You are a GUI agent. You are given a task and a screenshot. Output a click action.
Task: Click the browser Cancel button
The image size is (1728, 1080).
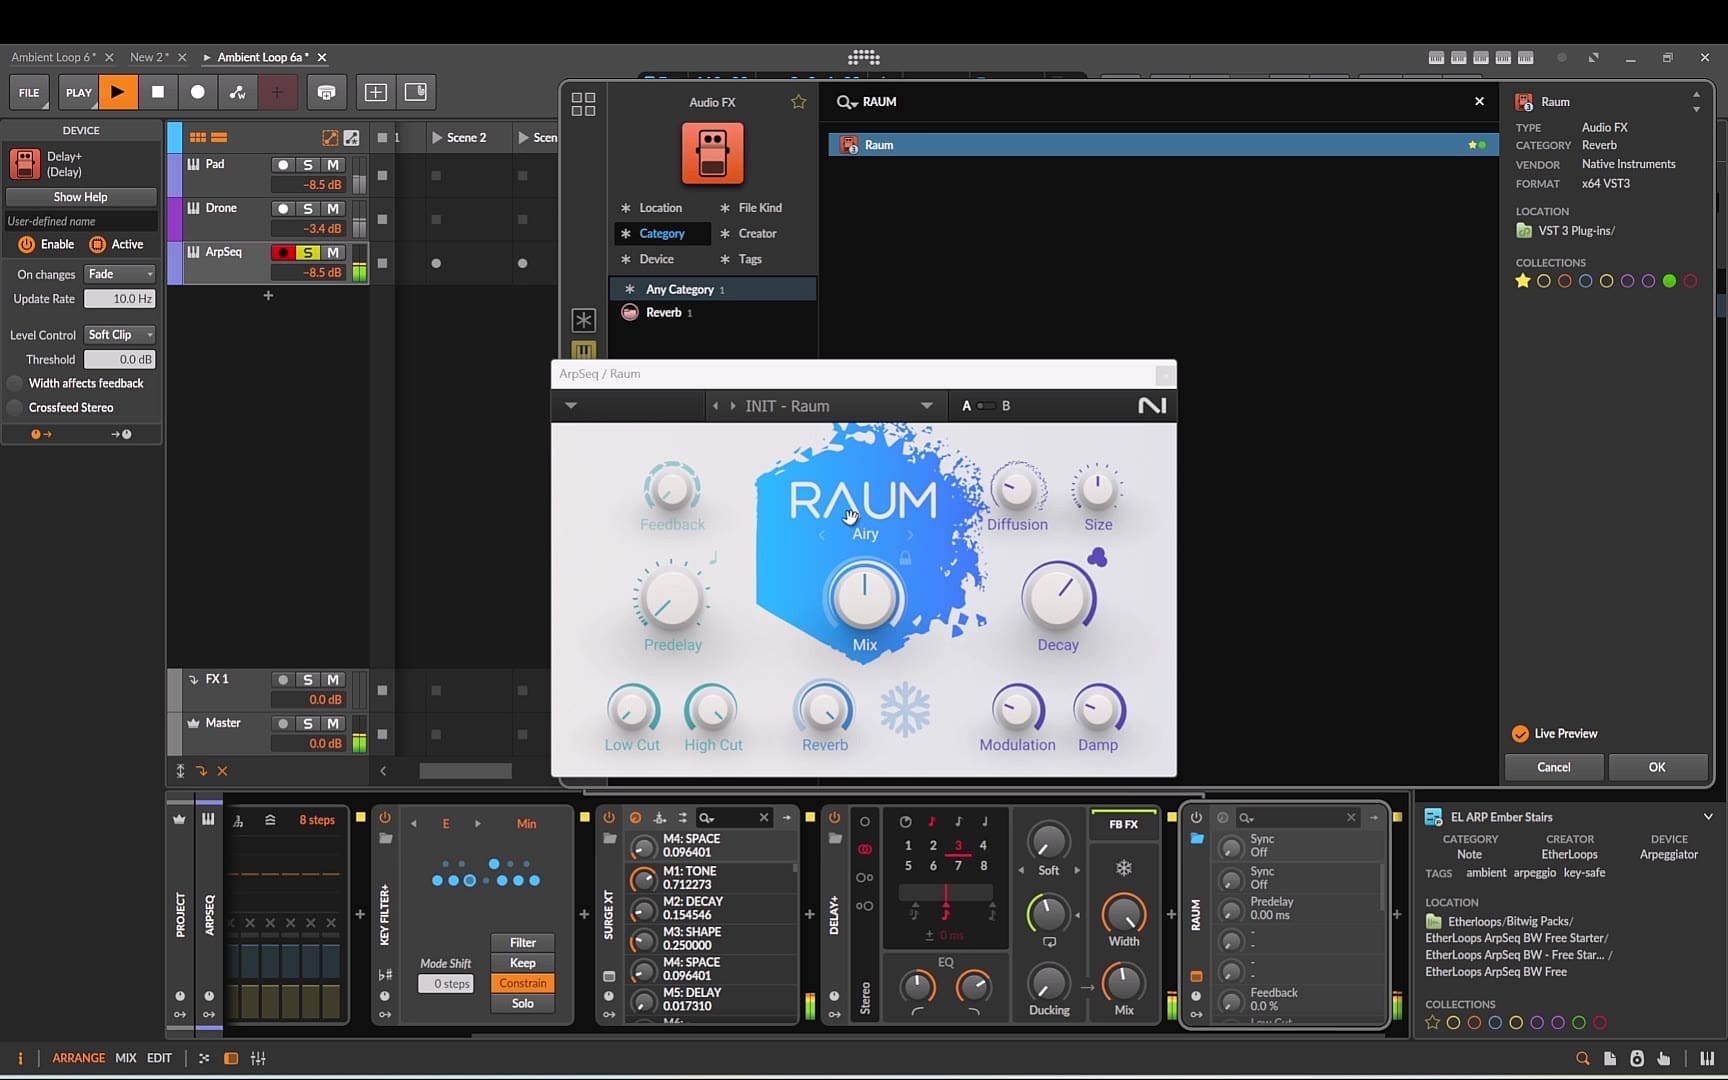click(x=1553, y=767)
